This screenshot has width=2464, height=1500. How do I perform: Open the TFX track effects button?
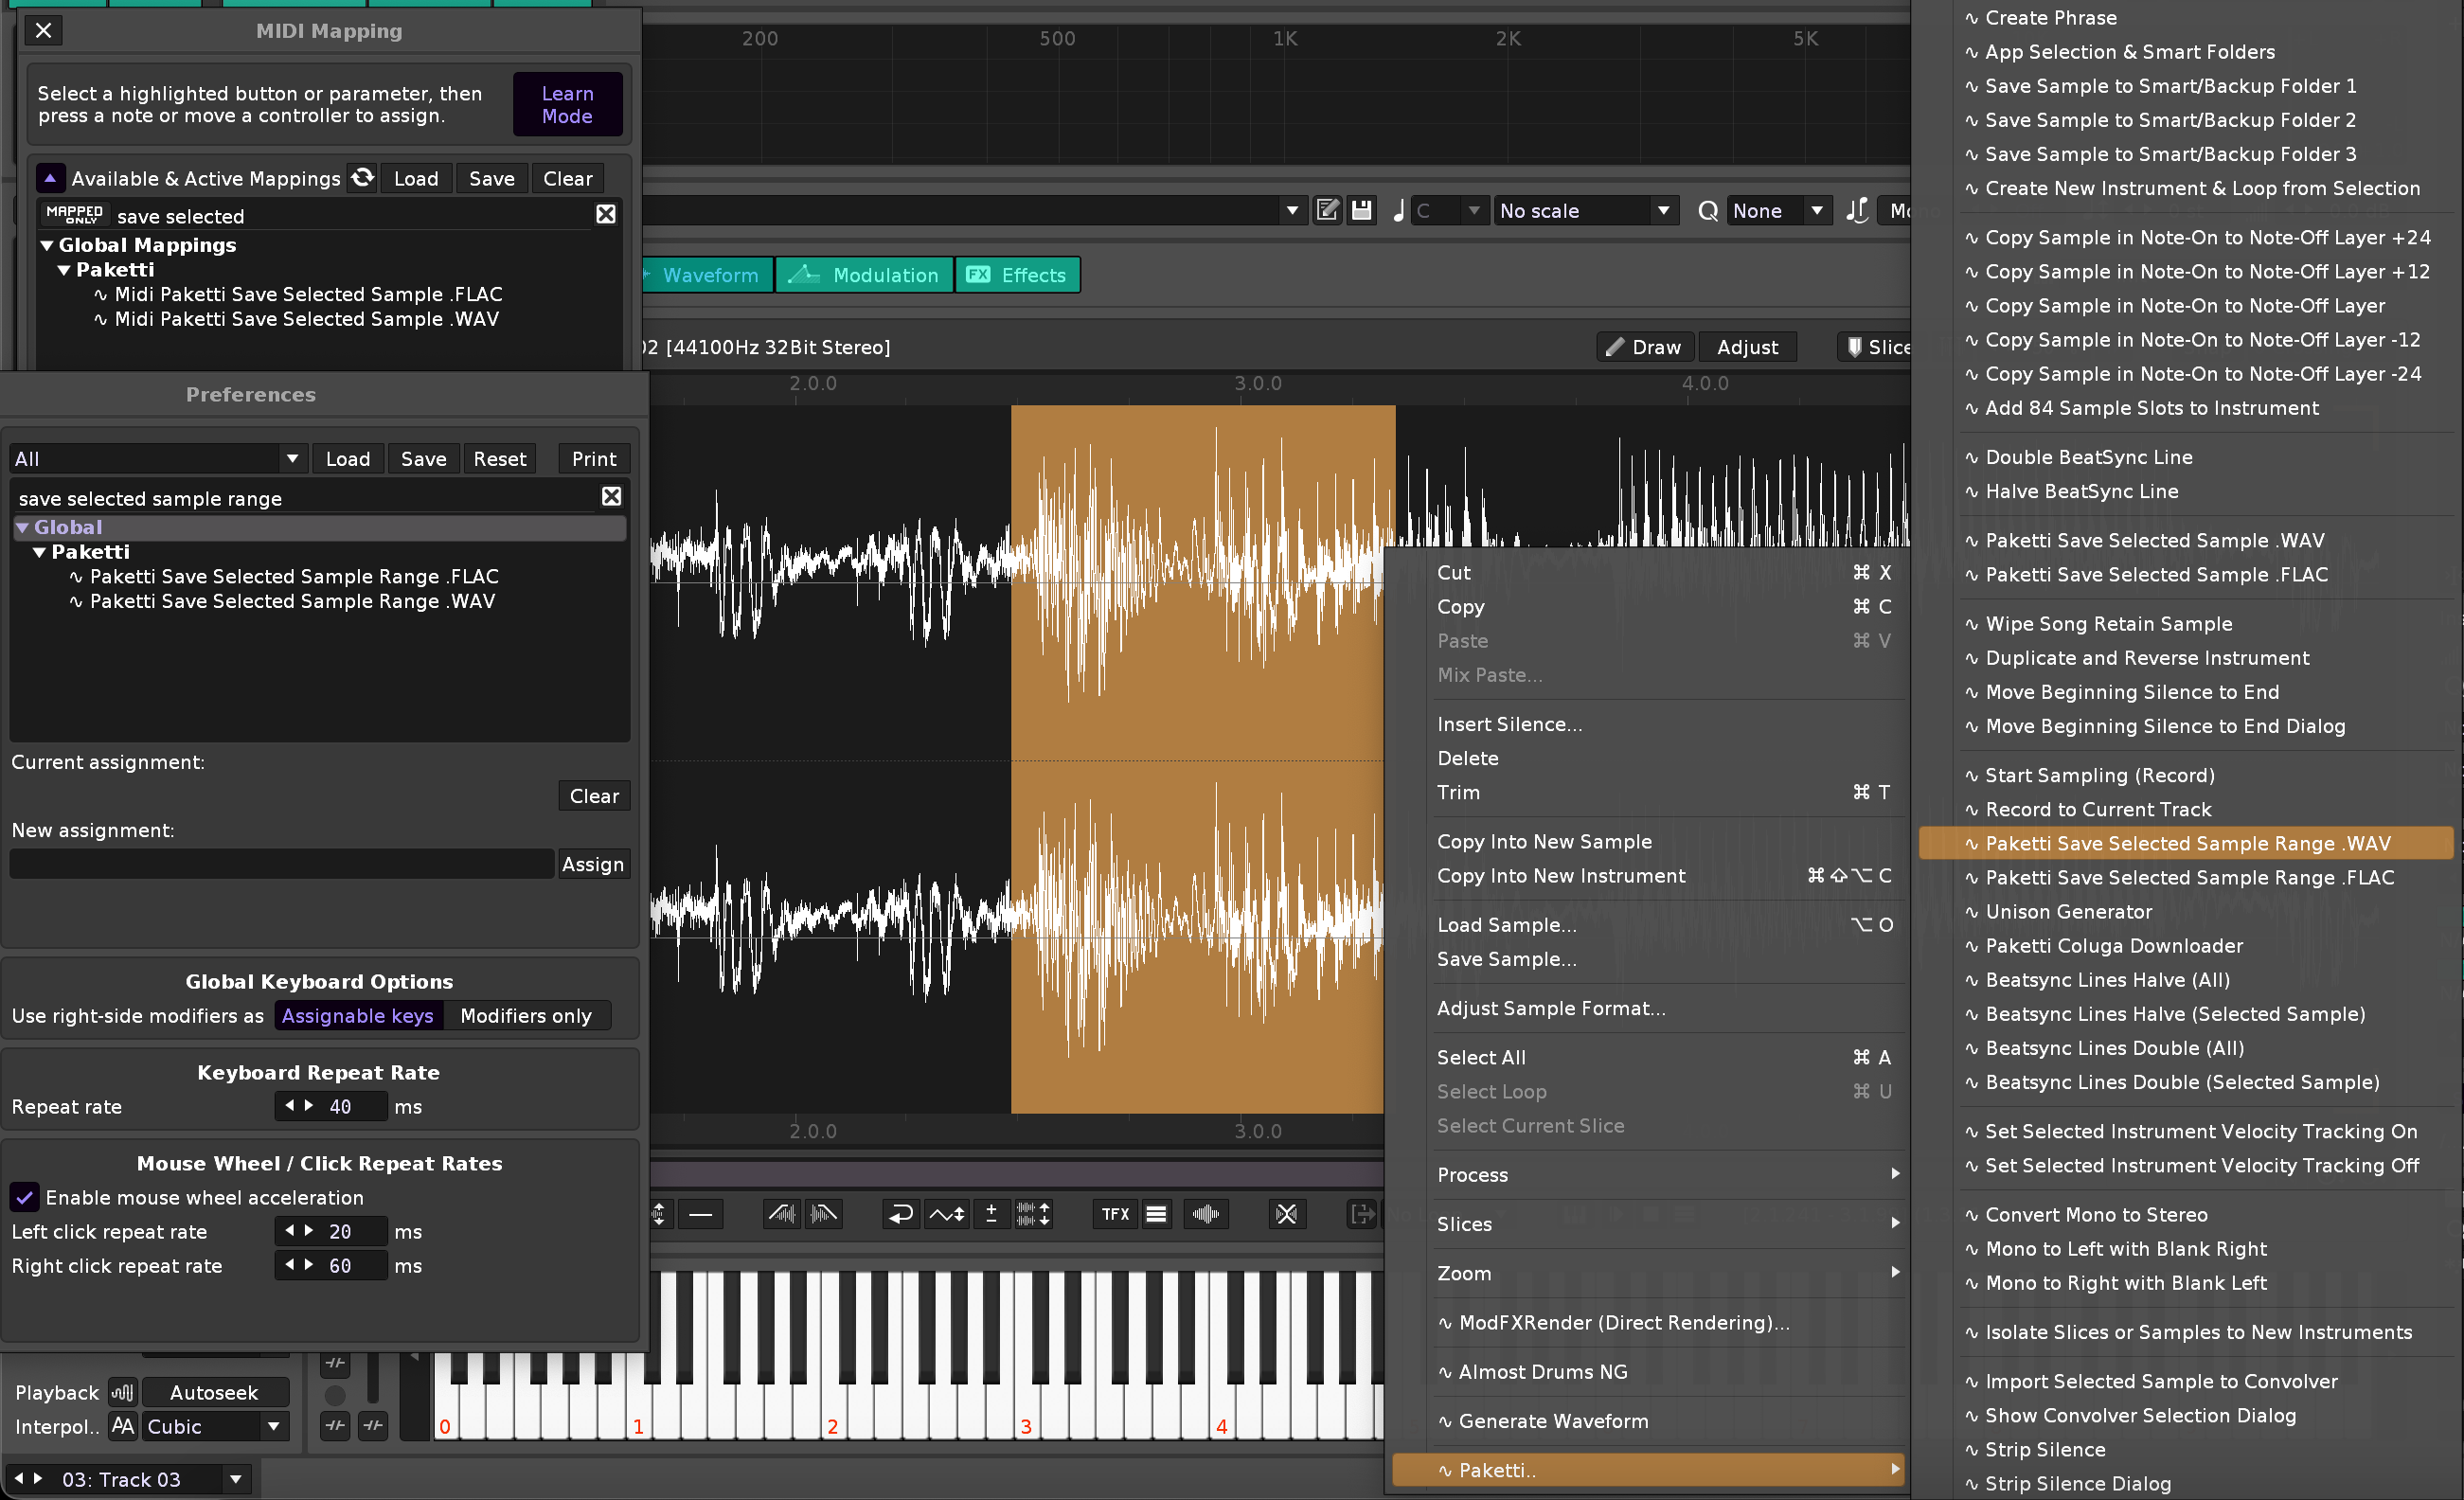click(1115, 1214)
